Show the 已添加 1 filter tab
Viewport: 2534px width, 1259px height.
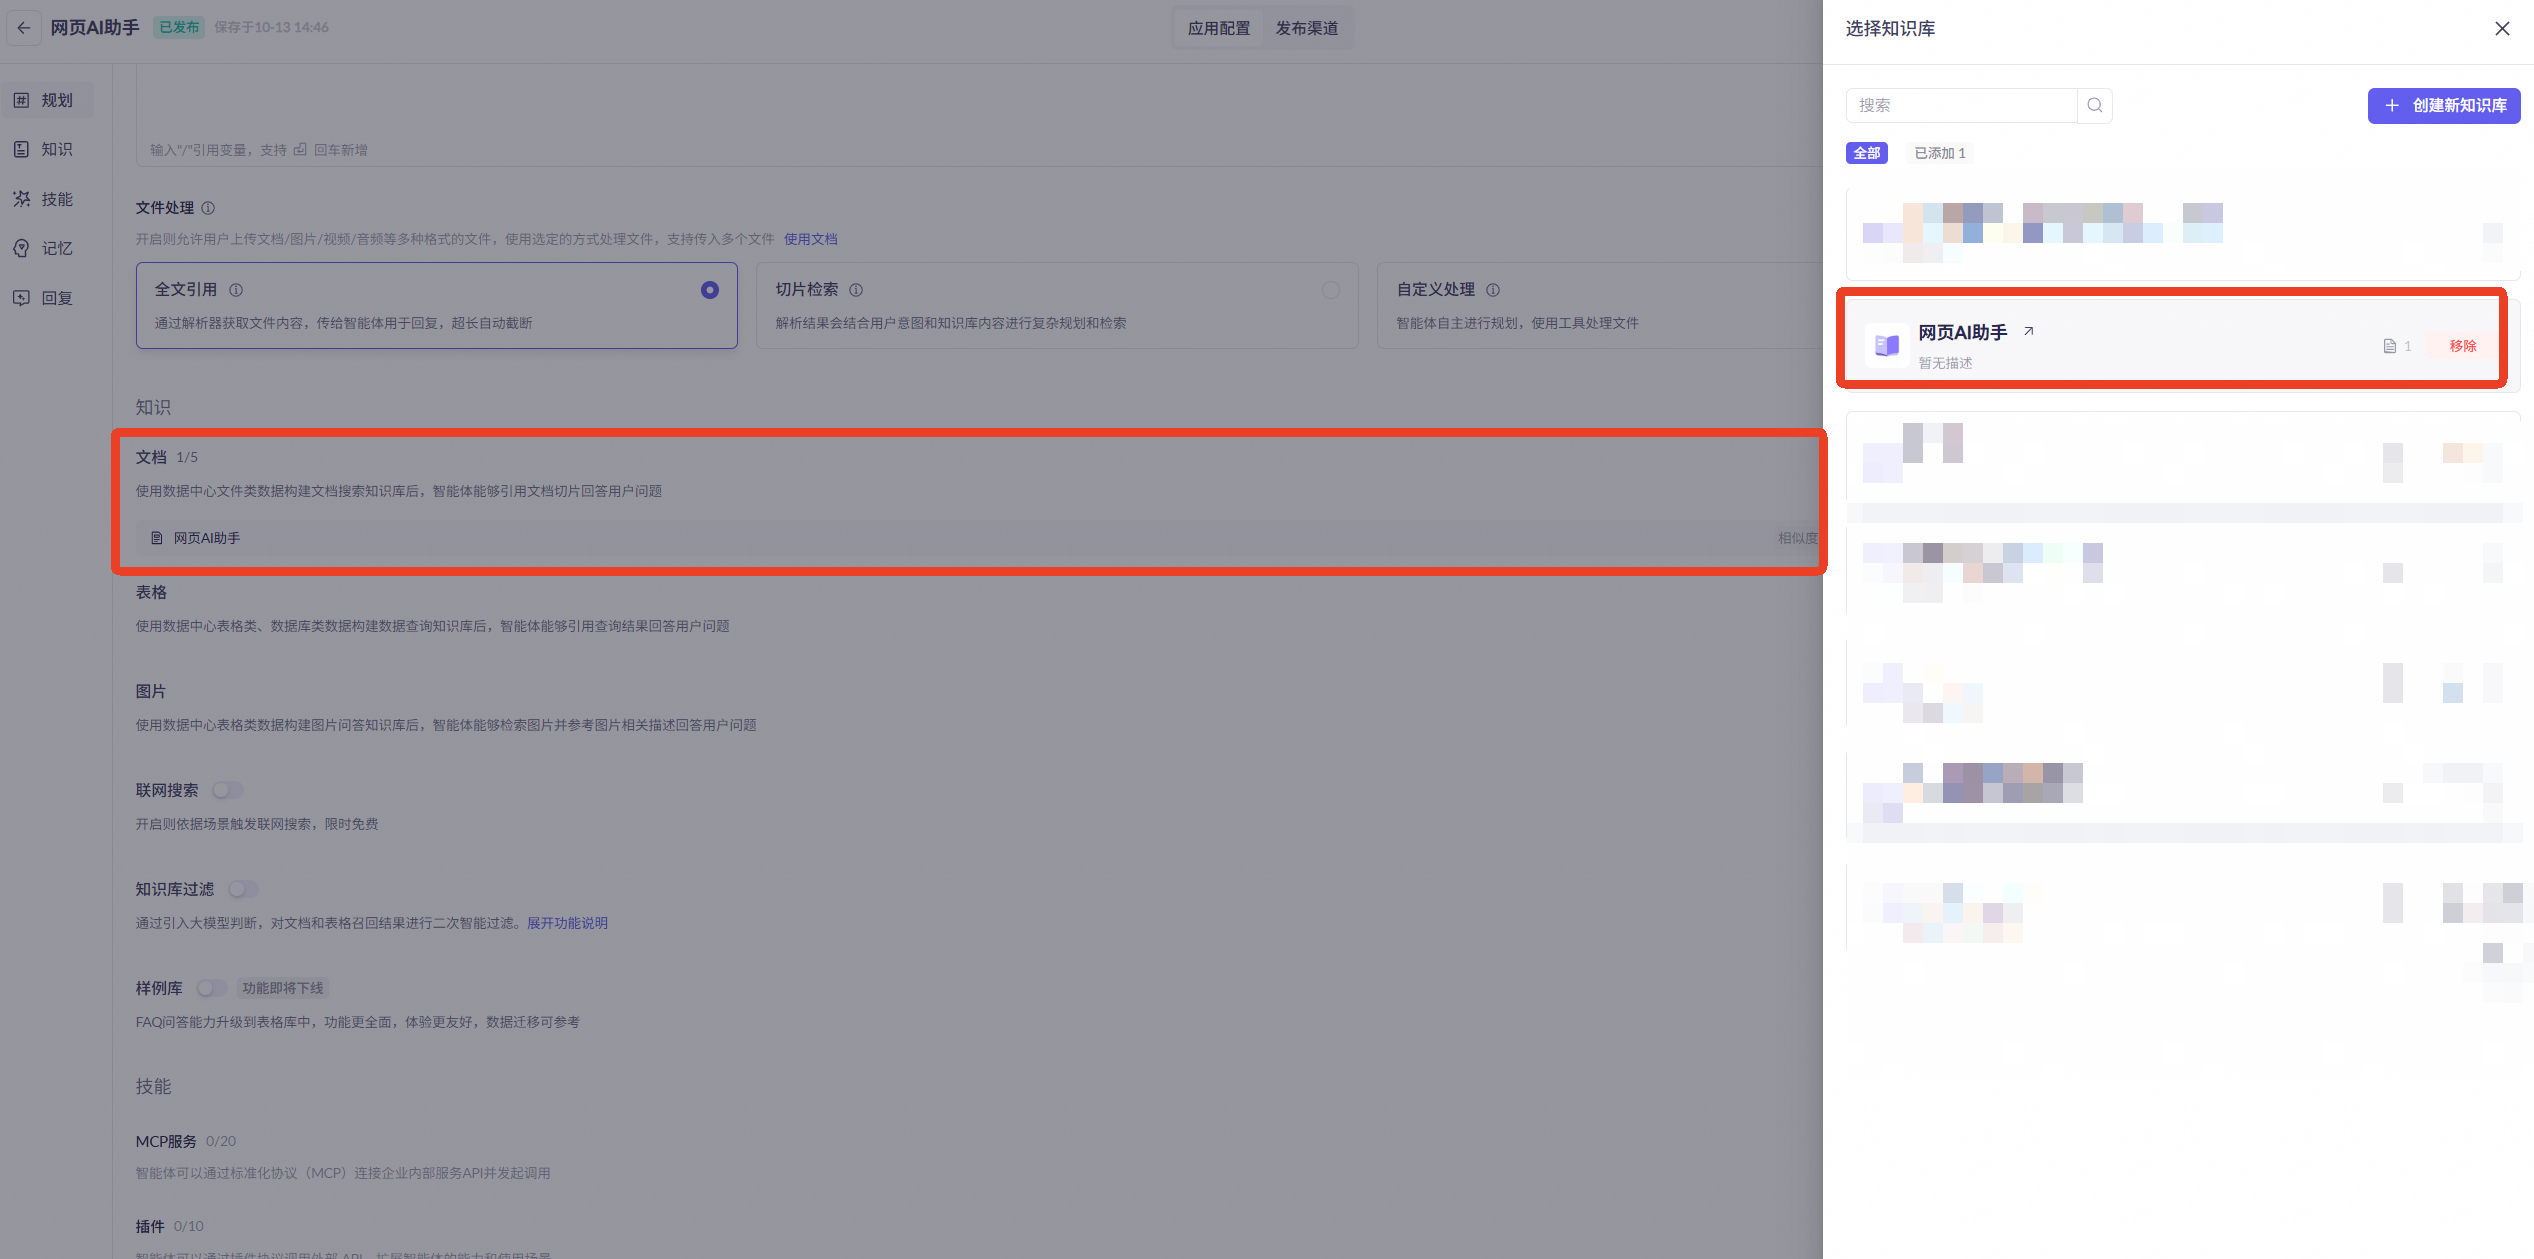[x=1939, y=153]
